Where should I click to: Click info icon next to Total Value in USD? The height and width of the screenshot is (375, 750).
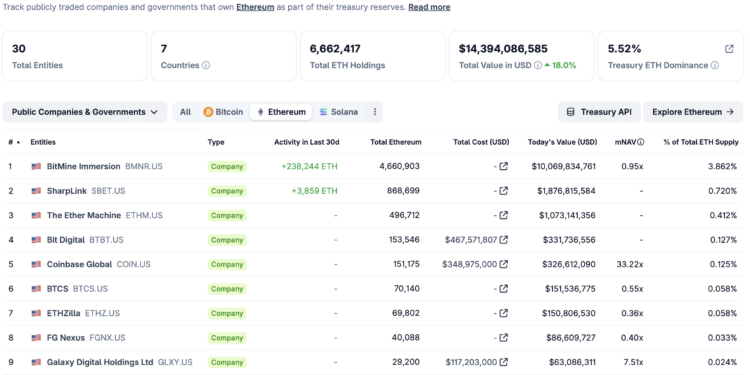(538, 65)
